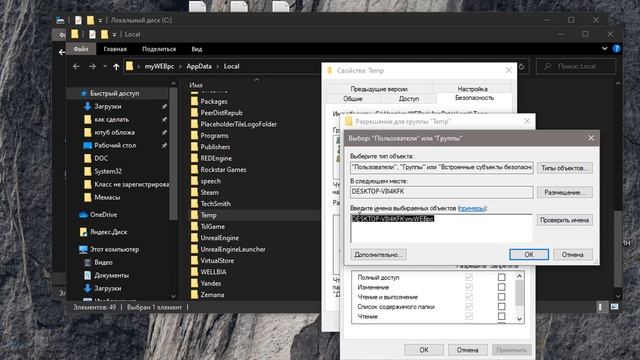The image size is (640, 360).
Task: Check deny box for Чтение и выполнение
Action: point(501,297)
